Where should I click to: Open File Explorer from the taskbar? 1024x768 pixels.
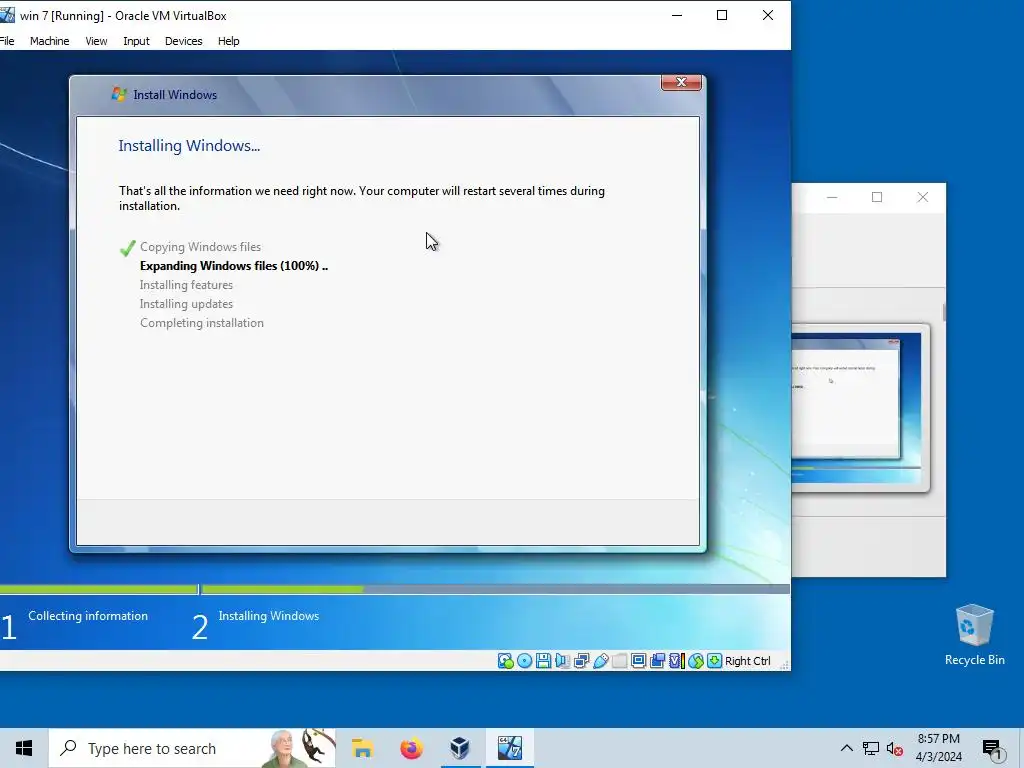click(362, 748)
